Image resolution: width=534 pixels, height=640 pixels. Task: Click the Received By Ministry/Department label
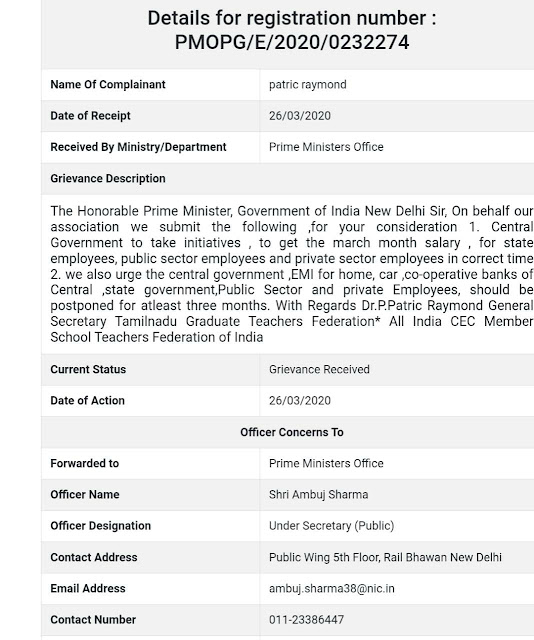pos(138,147)
